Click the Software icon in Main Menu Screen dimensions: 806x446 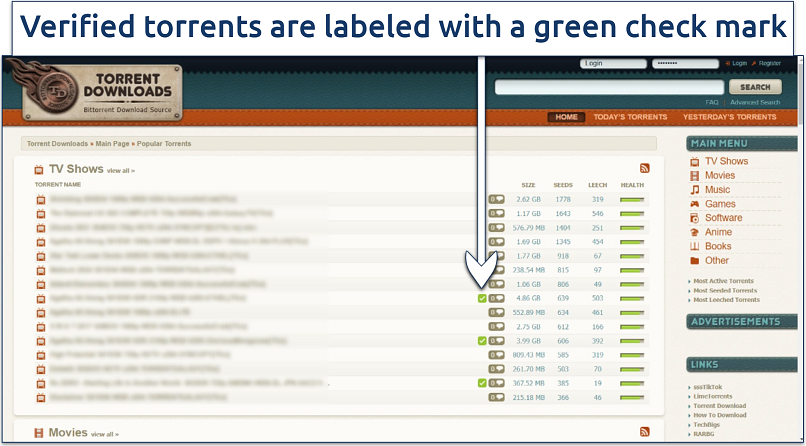[x=695, y=218]
